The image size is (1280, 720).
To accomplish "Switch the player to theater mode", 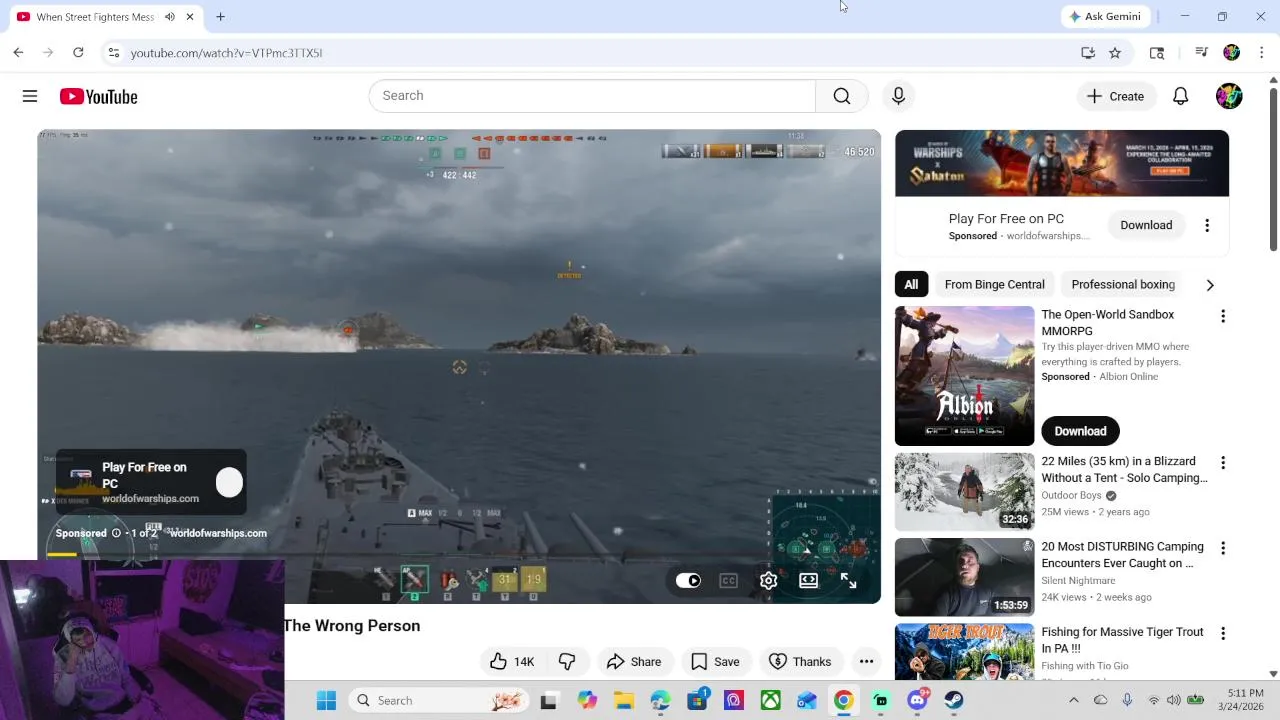I will coord(809,580).
